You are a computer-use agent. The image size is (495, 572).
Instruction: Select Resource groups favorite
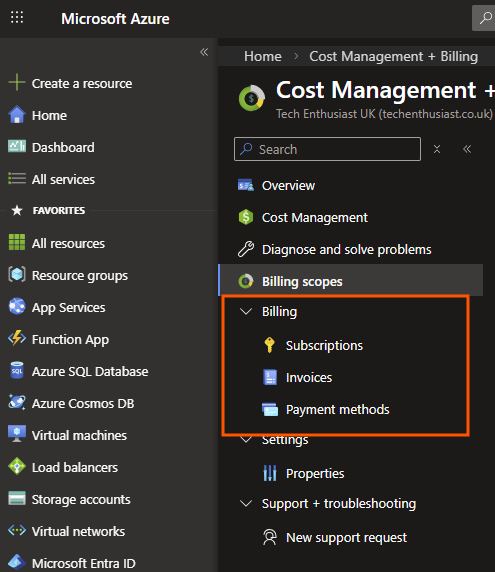coord(80,276)
